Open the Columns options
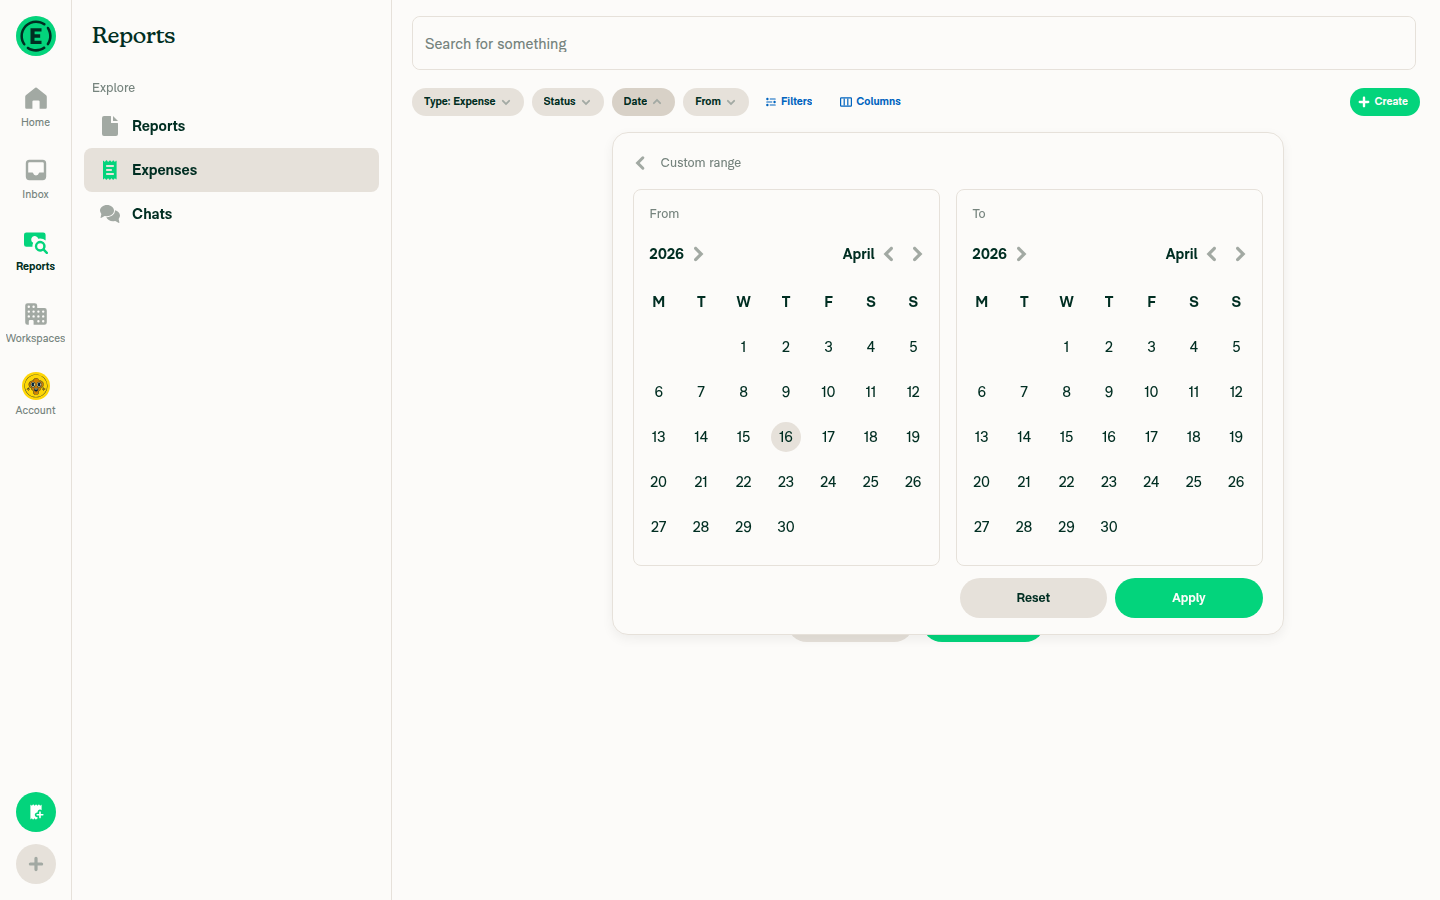 [x=869, y=101]
